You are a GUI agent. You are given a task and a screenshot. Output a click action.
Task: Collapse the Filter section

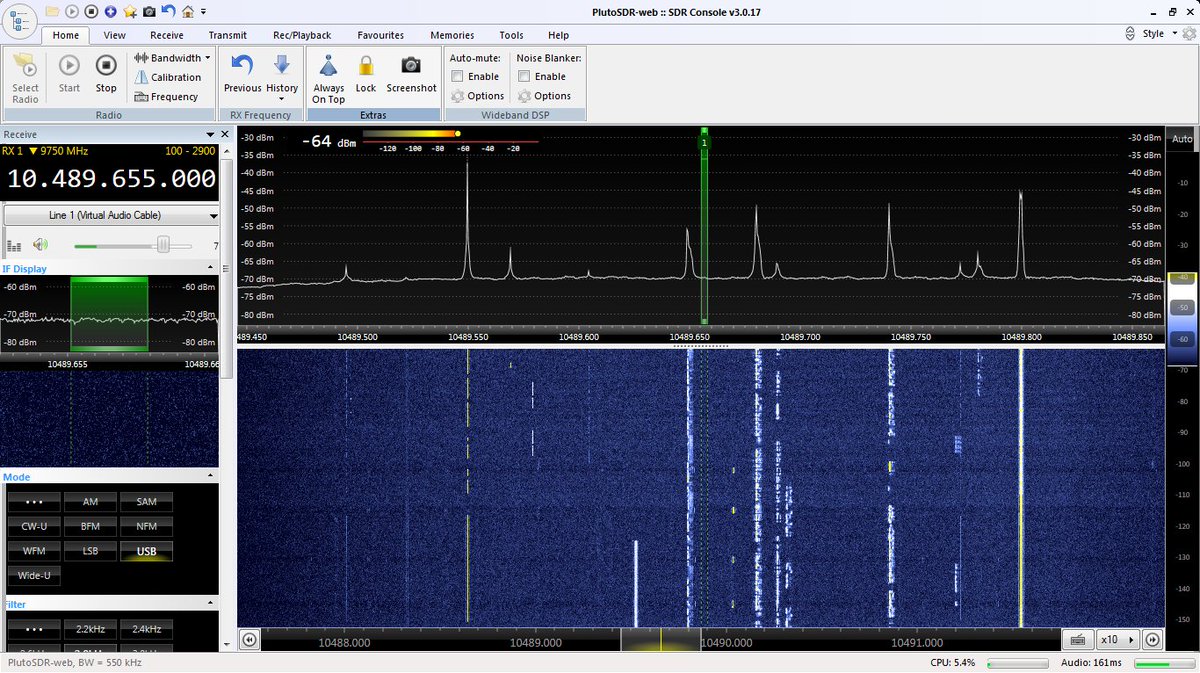[x=210, y=605]
